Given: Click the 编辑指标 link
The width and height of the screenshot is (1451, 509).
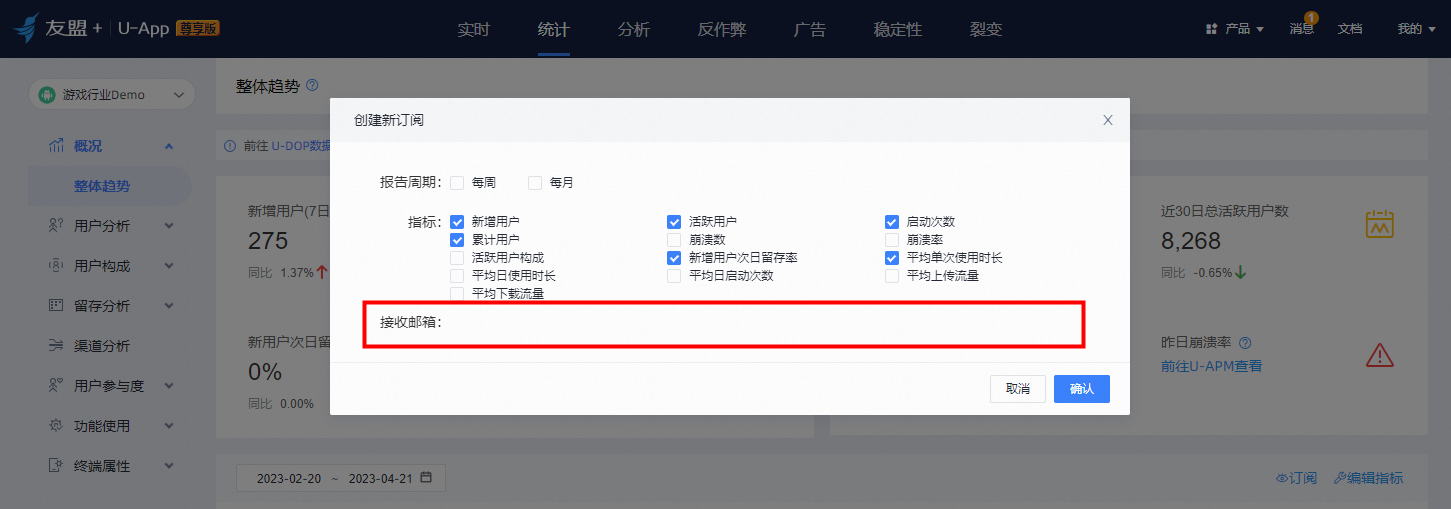Looking at the screenshot, I should pos(1368,478).
